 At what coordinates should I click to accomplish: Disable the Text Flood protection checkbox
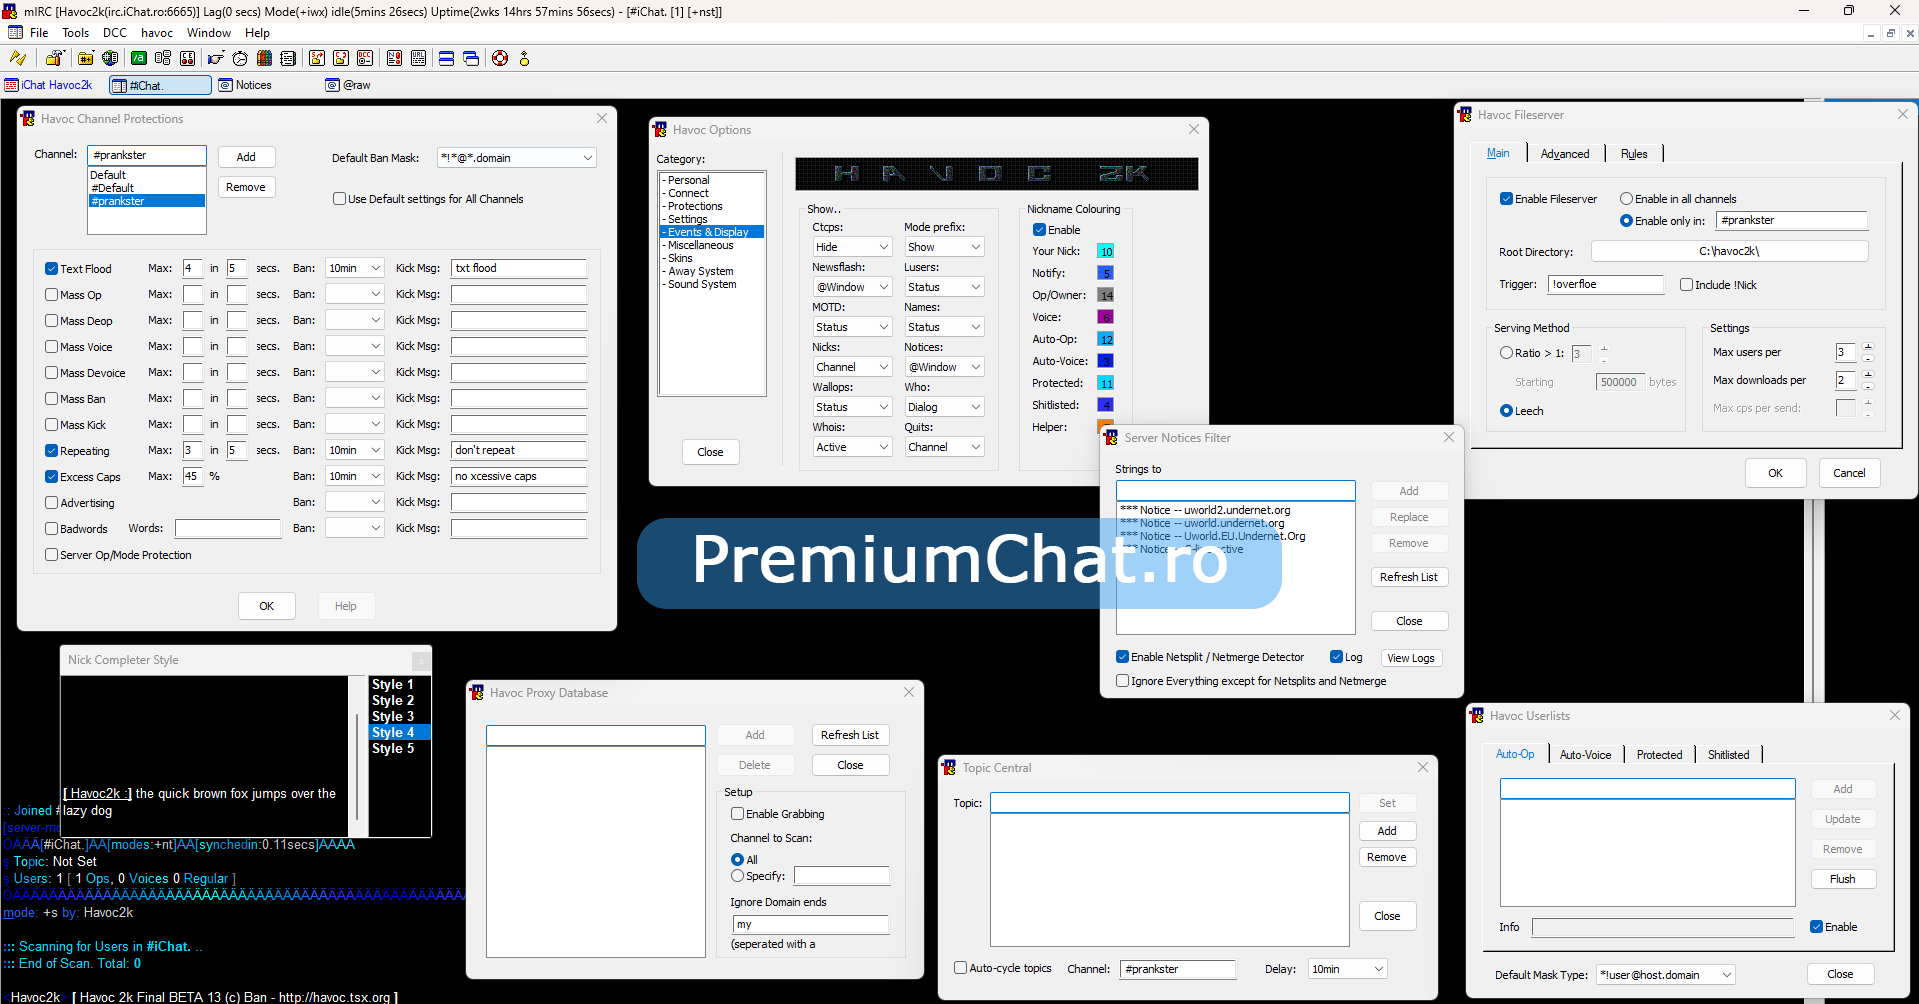click(51, 269)
